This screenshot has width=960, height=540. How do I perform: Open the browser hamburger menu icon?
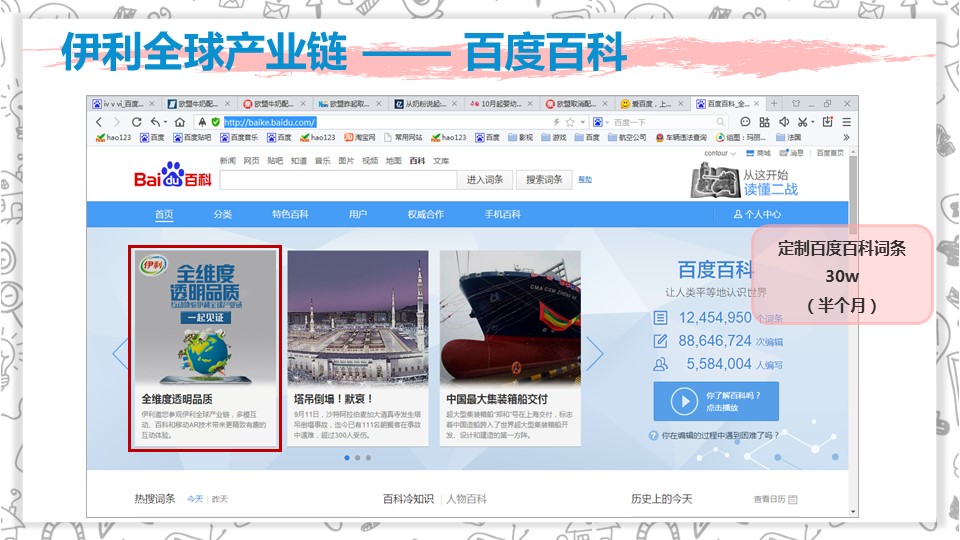pyautogui.click(x=845, y=122)
